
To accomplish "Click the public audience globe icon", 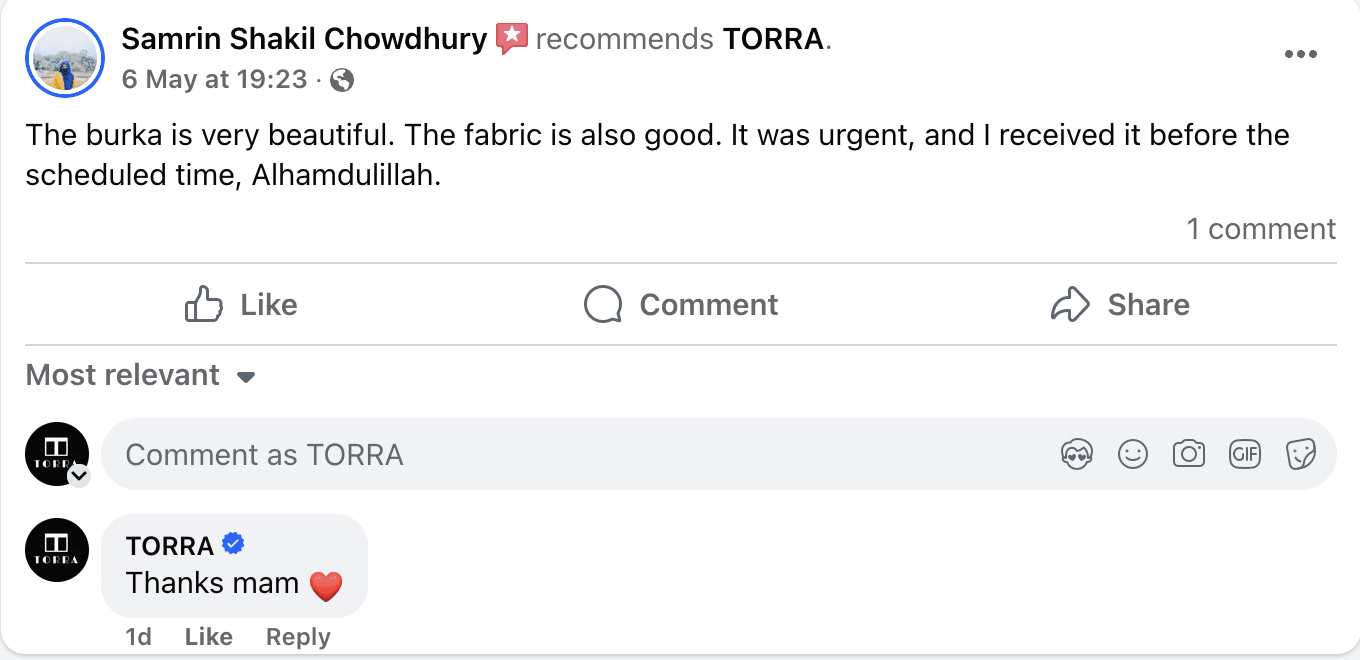I will tap(341, 78).
